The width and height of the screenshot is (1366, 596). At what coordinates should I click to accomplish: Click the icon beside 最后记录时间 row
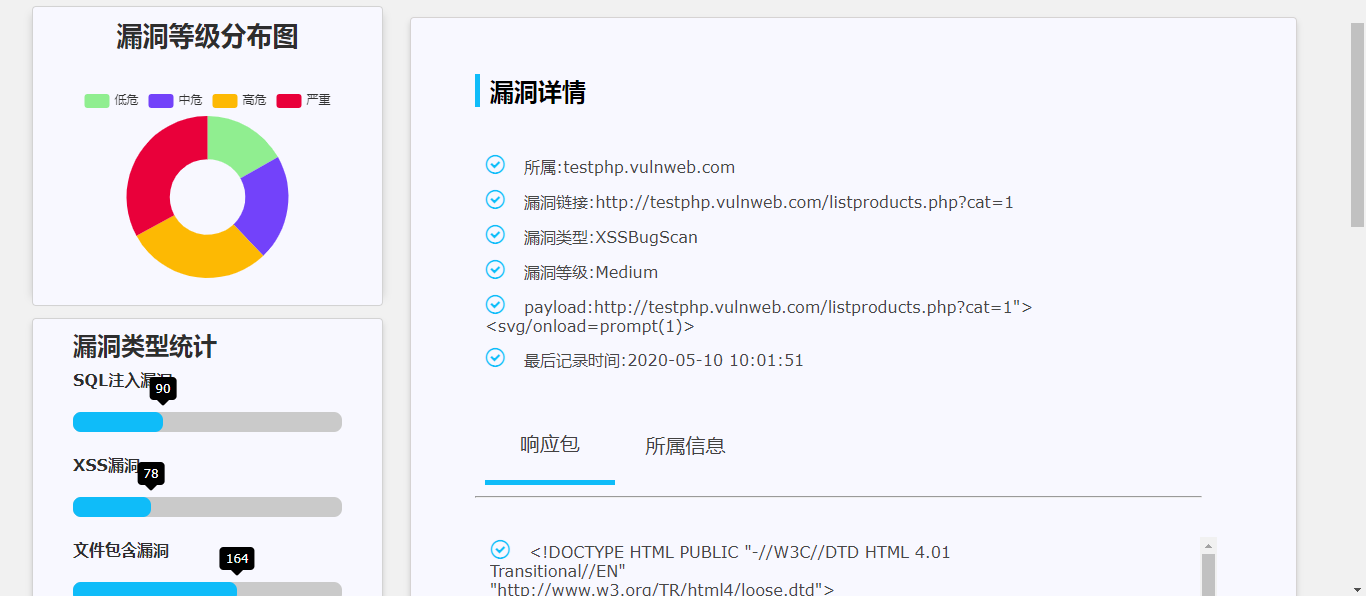click(495, 356)
